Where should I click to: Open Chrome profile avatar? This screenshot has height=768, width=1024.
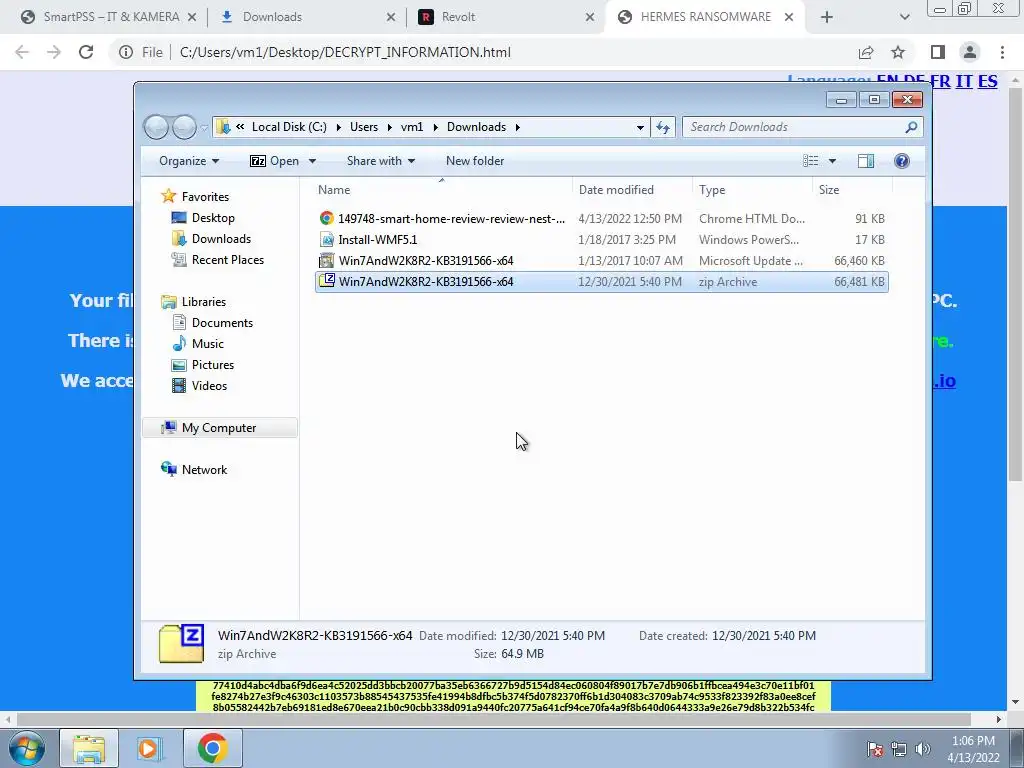pos(970,52)
